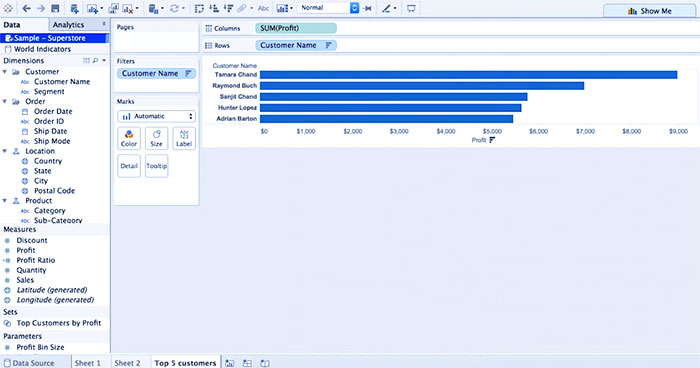Screen dimensions: 700x368
Task: Collapse the Customer folder in Dimensions
Action: 5,71
